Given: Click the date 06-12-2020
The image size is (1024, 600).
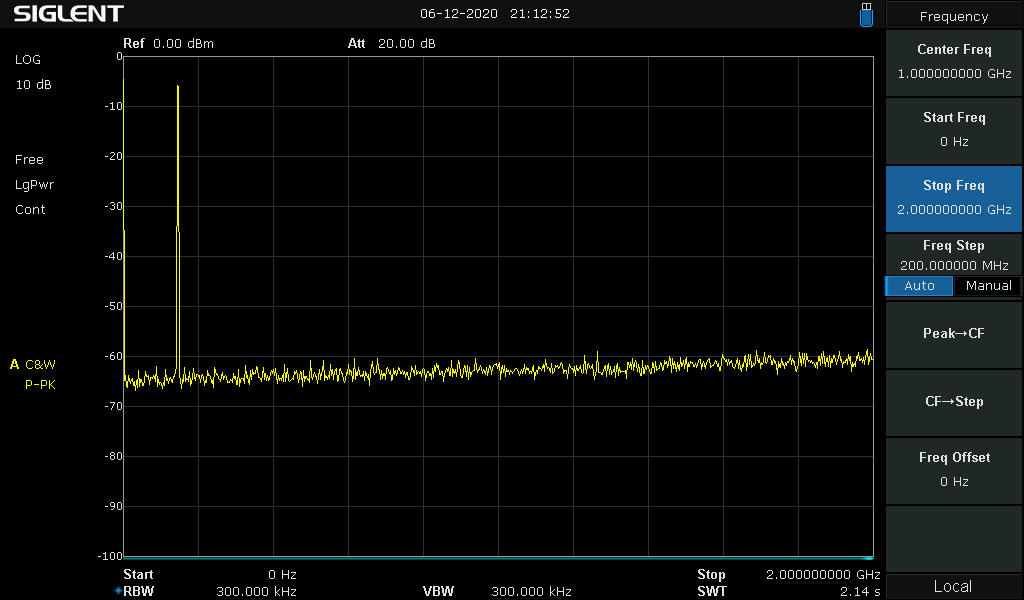Looking at the screenshot, I should 458,14.
